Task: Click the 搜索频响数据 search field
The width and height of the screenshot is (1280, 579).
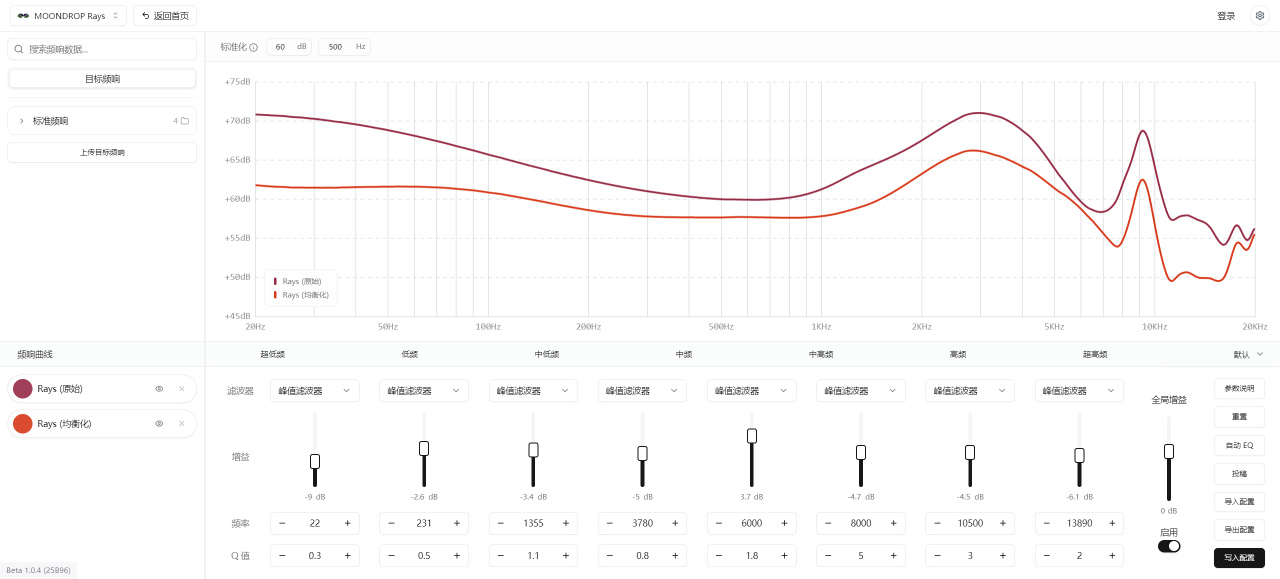Action: pyautogui.click(x=102, y=49)
